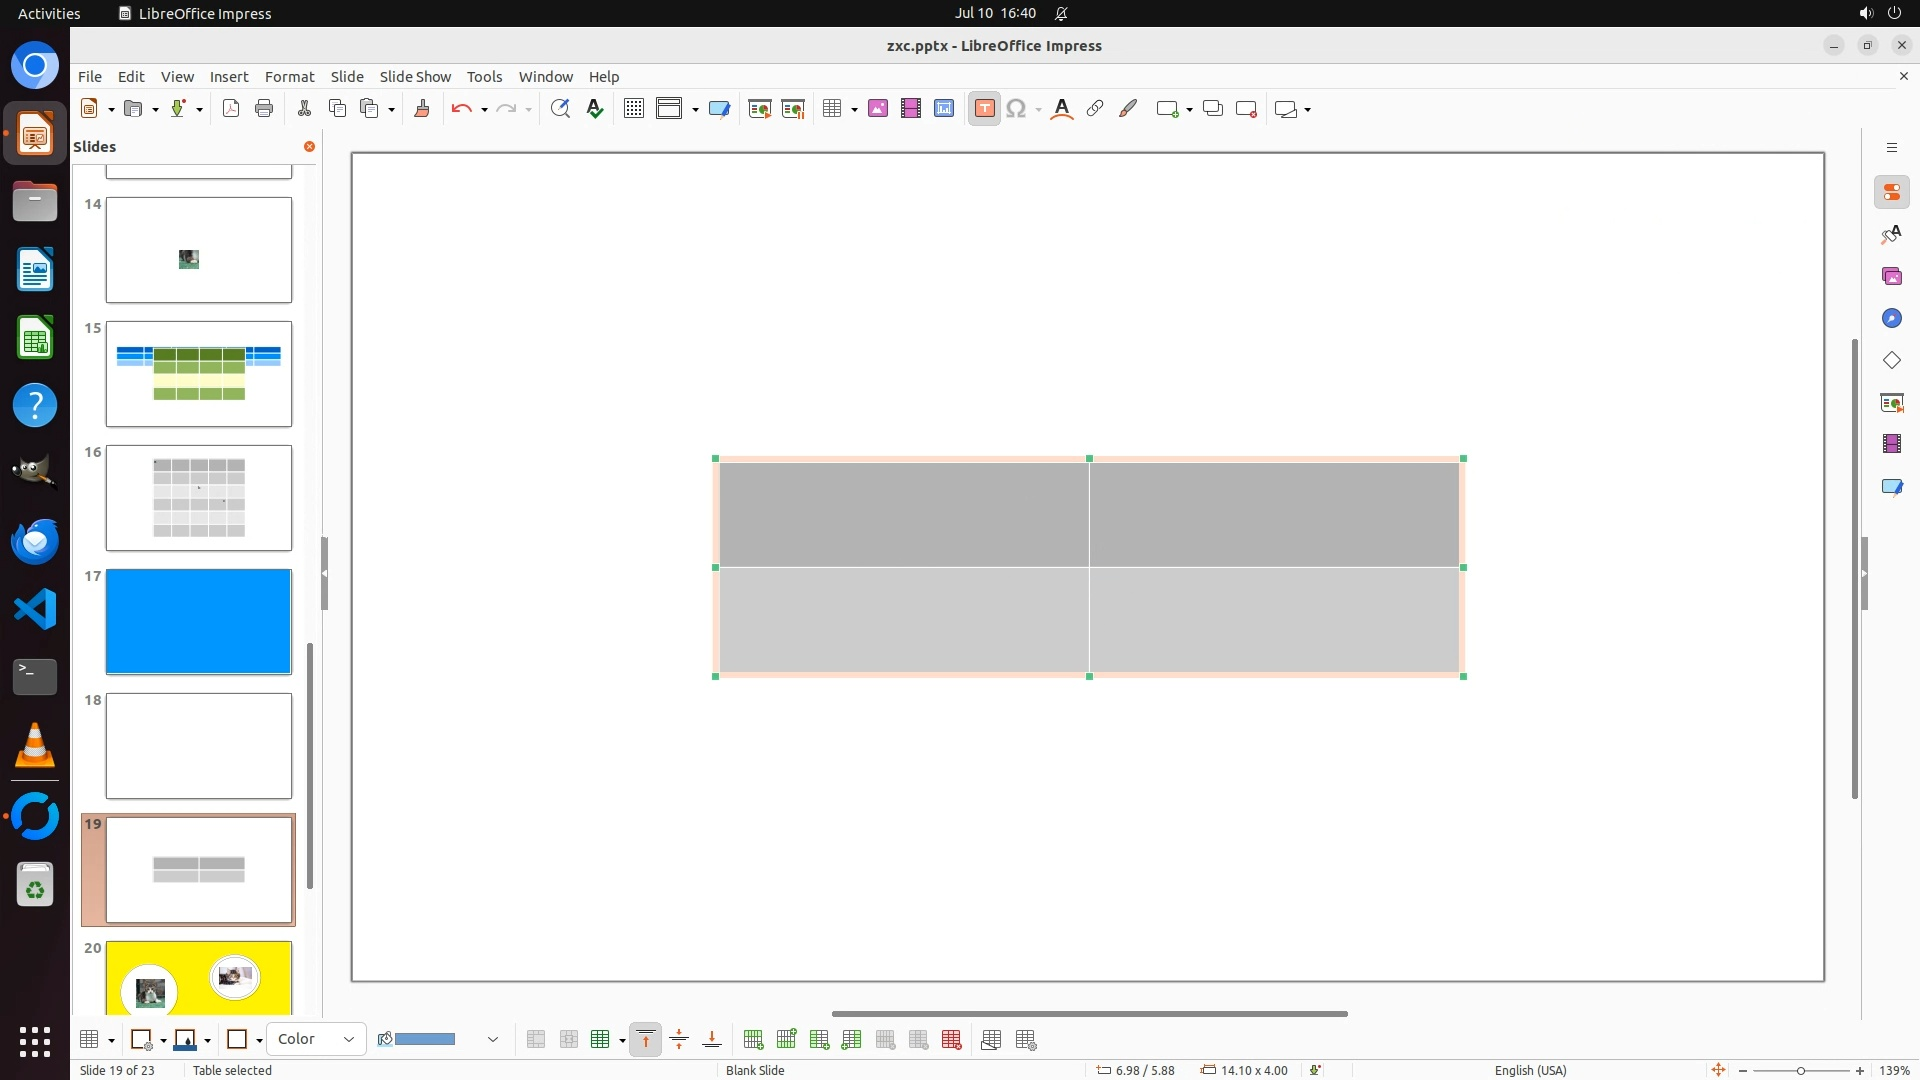The image size is (1920, 1080).
Task: Open the Gallery sidebar panel
Action: pos(1891,276)
